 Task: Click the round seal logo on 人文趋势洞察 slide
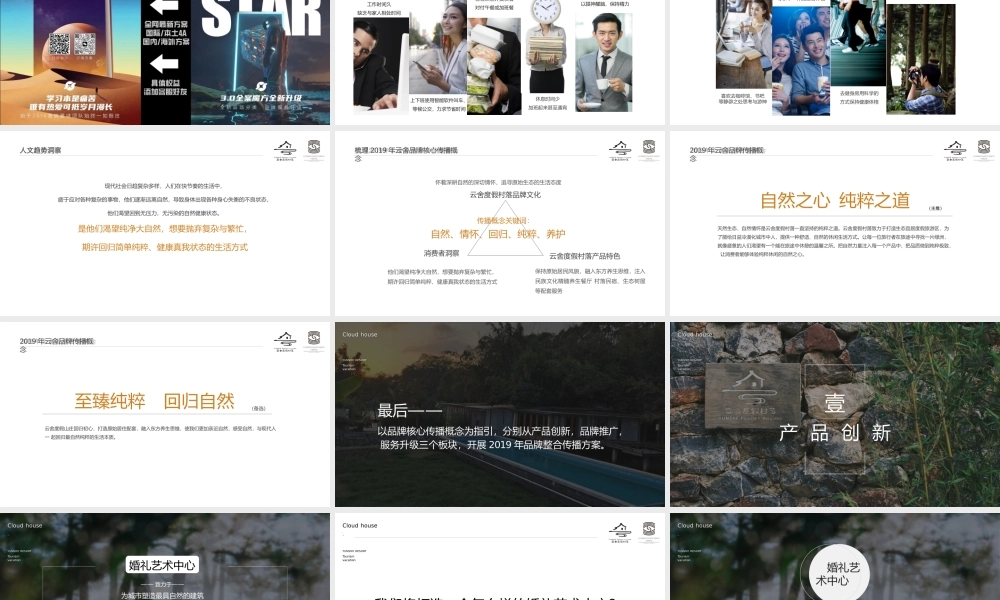point(314,149)
